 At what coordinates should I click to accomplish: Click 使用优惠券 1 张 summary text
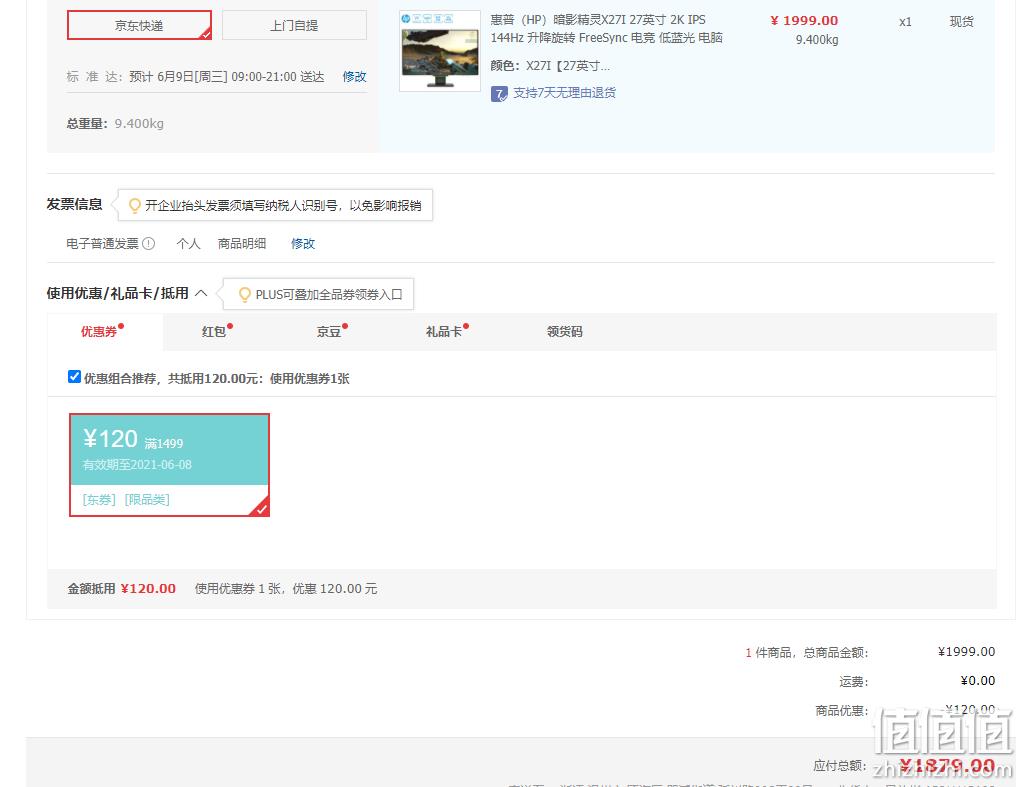point(285,589)
